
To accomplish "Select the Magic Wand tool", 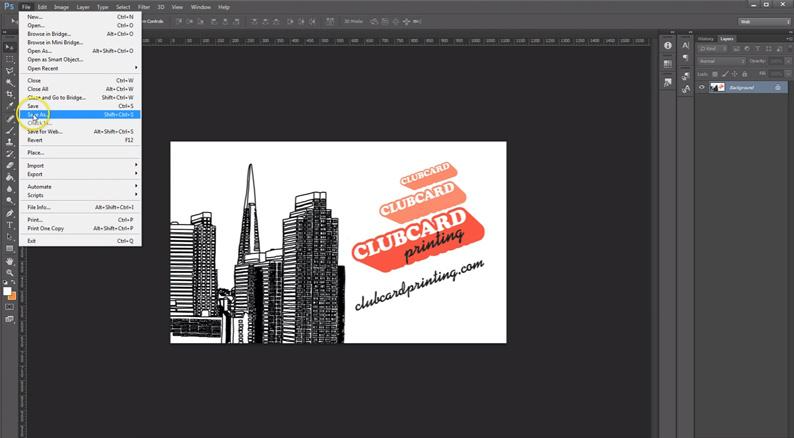I will click(x=10, y=83).
